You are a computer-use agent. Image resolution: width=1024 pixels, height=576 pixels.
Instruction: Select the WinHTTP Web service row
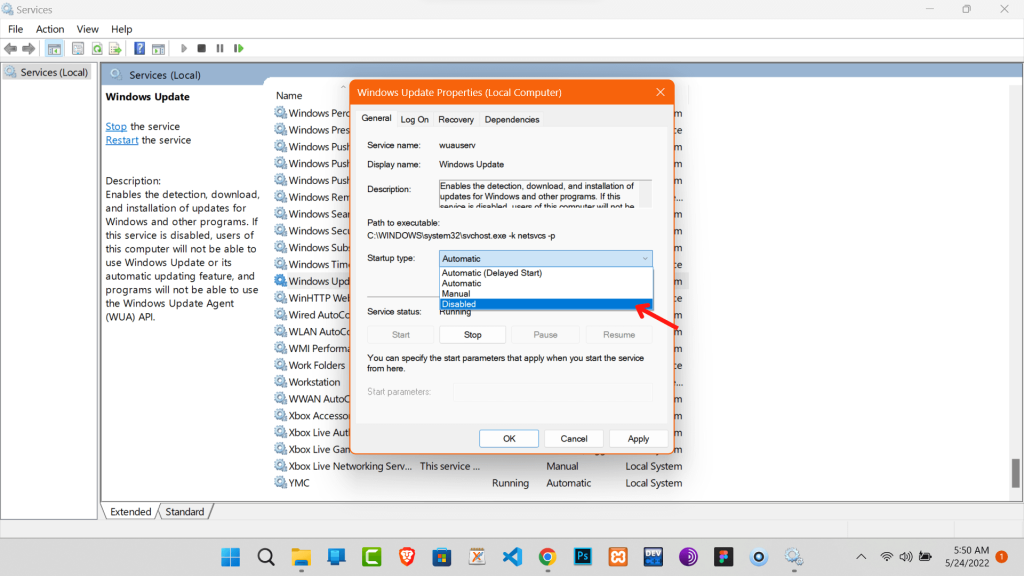[x=312, y=298]
